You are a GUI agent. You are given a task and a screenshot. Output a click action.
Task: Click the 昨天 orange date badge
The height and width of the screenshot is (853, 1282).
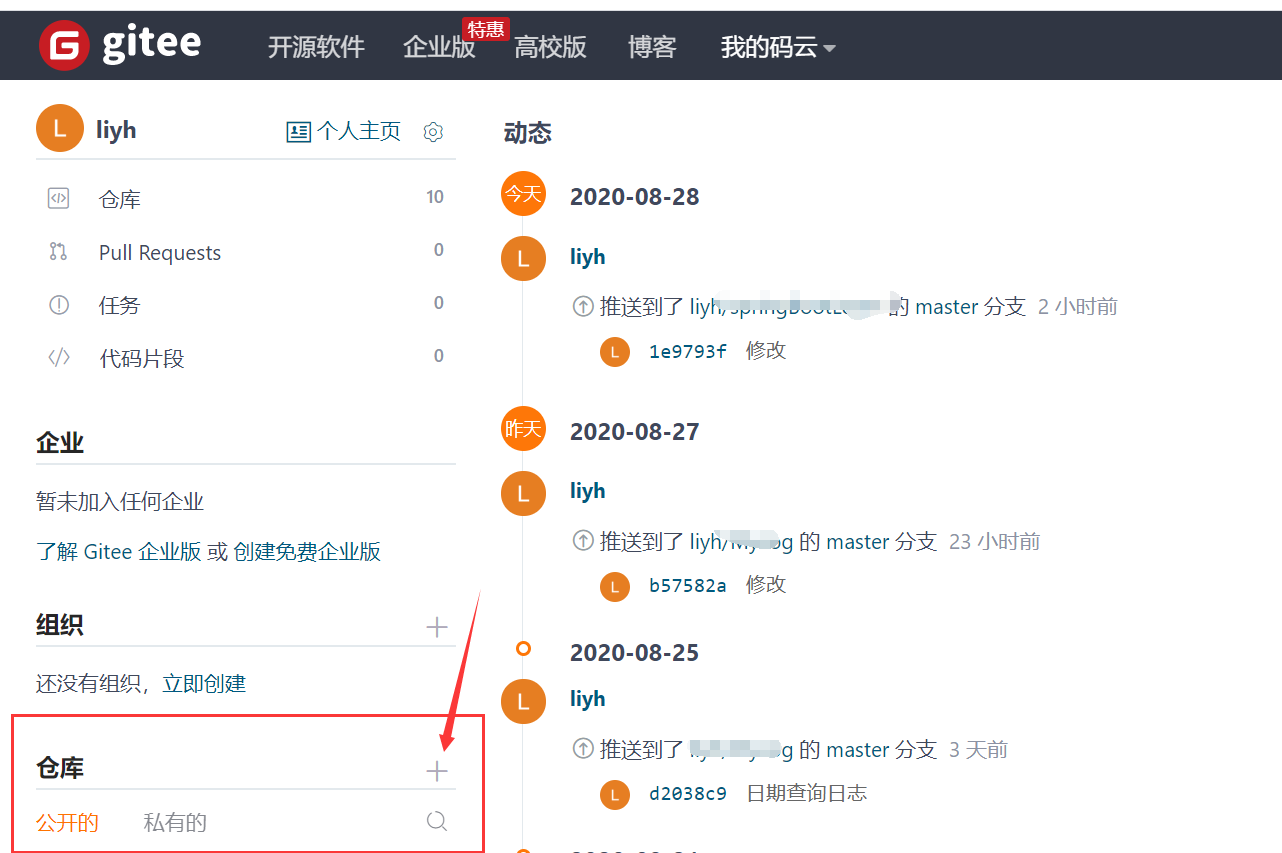tap(523, 429)
